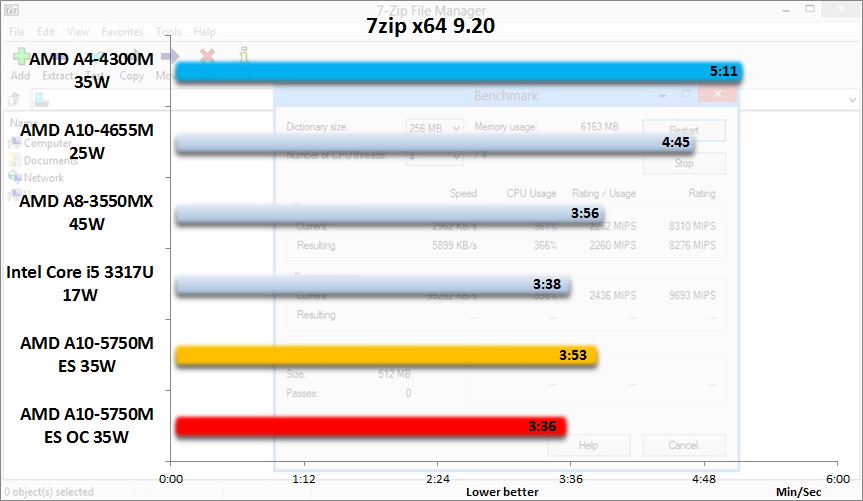Click the 'Min/Sec' axis unit label

tap(799, 492)
